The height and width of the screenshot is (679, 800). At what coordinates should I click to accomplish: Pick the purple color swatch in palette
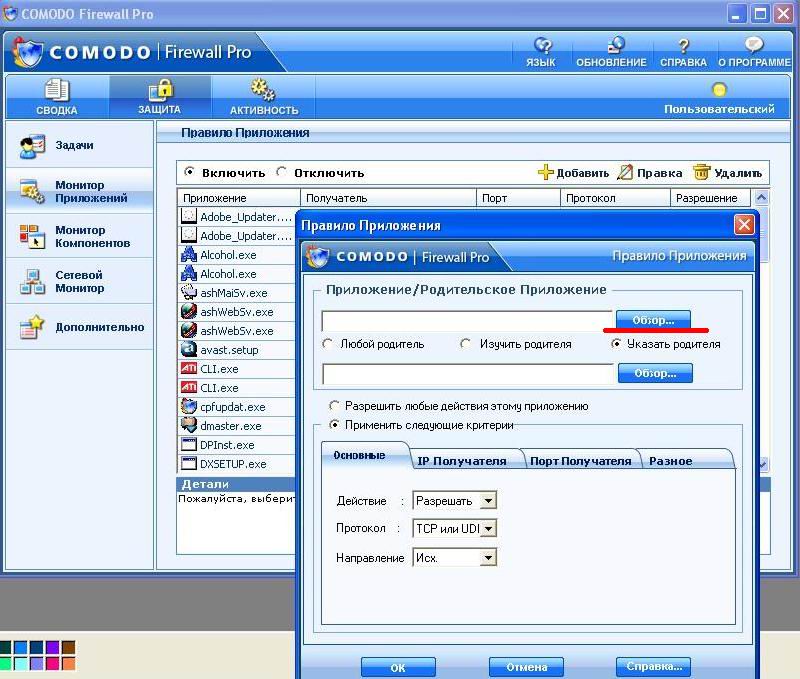pos(53,648)
